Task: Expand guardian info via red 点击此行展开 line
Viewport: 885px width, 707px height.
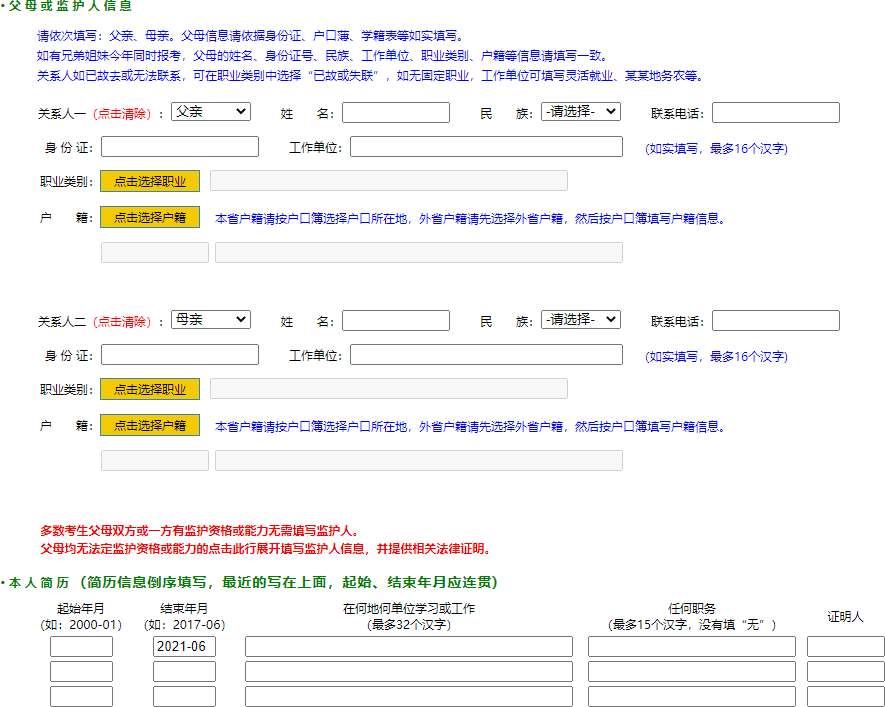Action: [265, 549]
